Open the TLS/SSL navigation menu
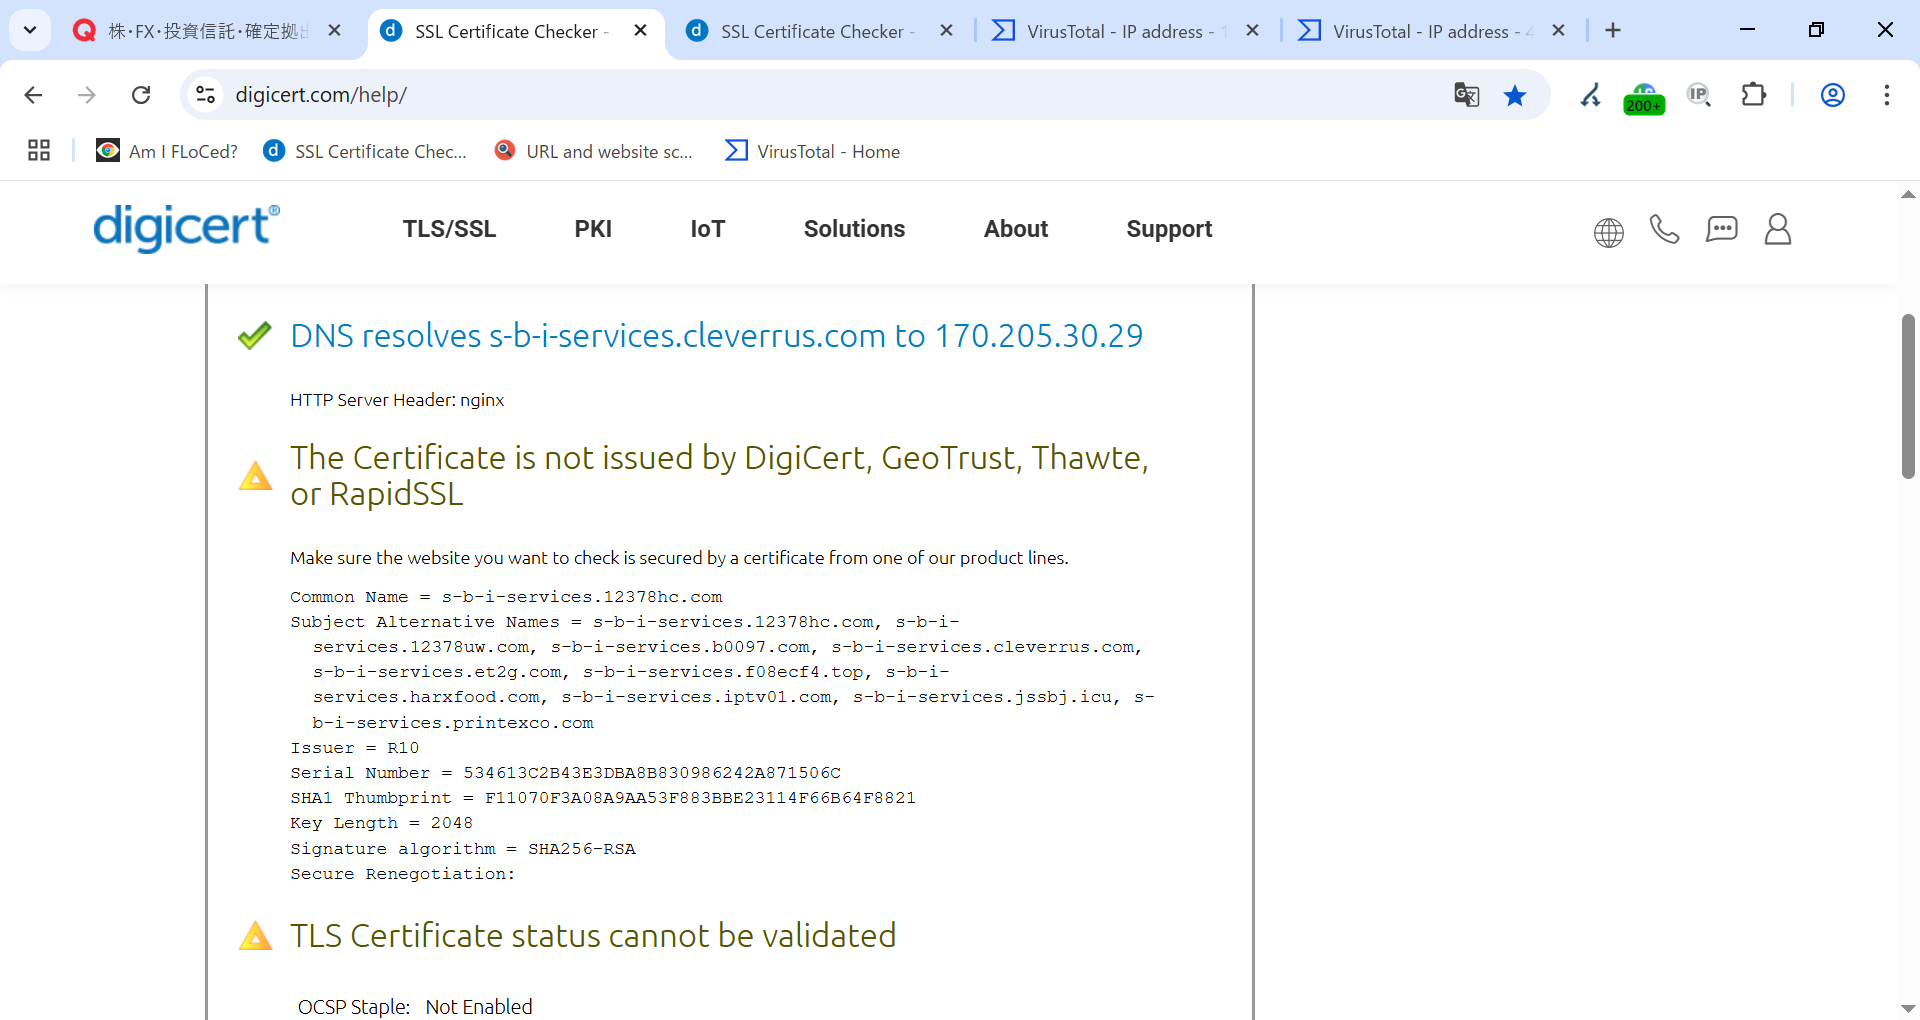Viewport: 1920px width, 1020px height. coord(449,229)
